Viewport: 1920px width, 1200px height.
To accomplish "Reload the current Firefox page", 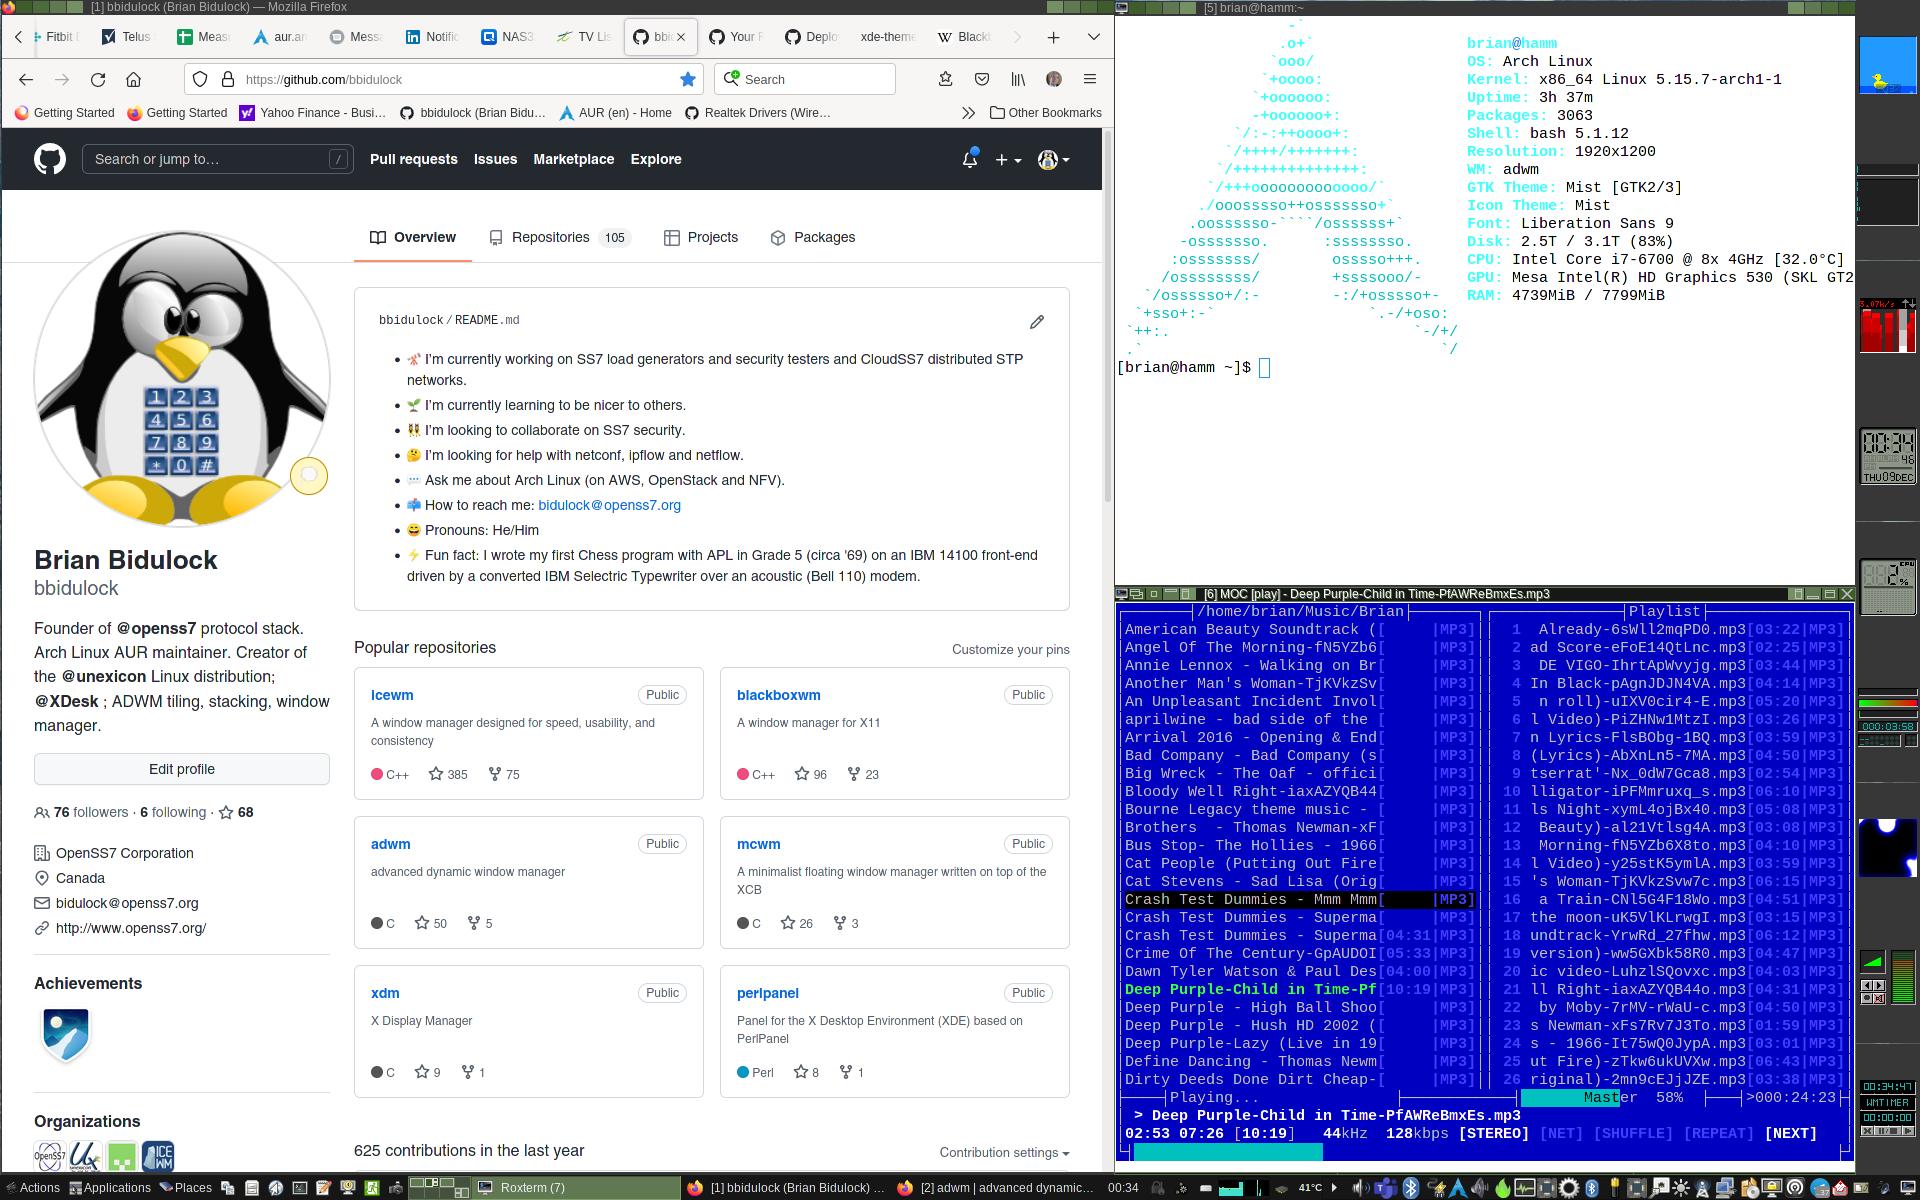I will [x=98, y=79].
